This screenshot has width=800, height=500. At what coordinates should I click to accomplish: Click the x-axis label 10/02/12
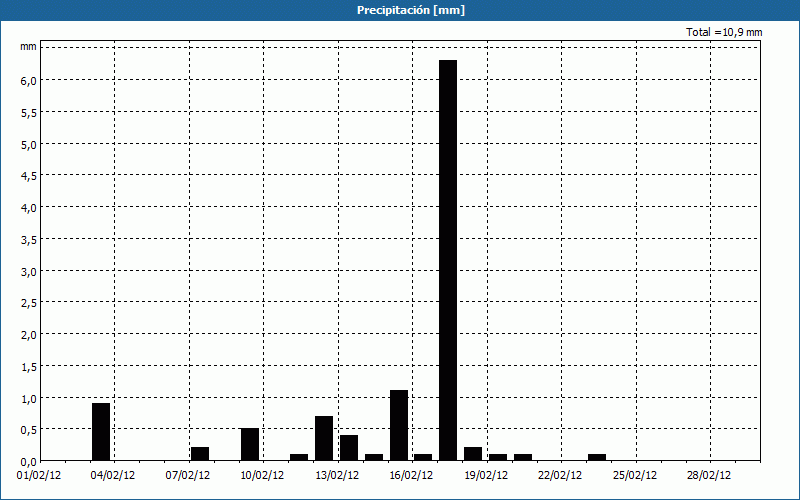point(262,476)
